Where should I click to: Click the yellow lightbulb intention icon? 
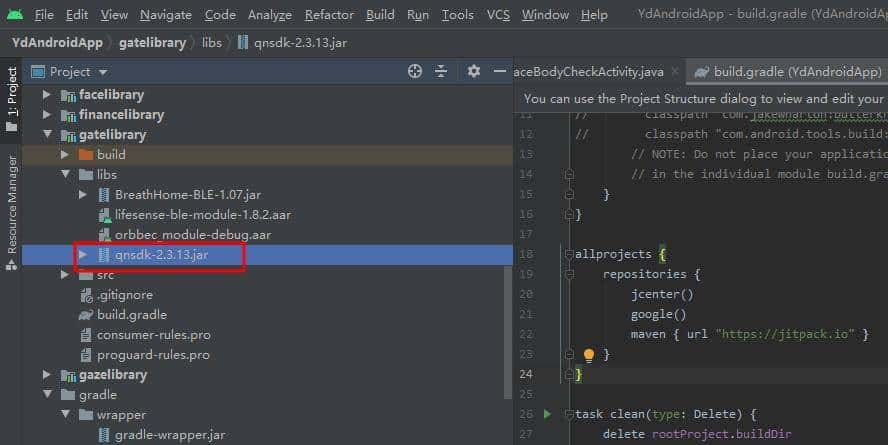[589, 355]
